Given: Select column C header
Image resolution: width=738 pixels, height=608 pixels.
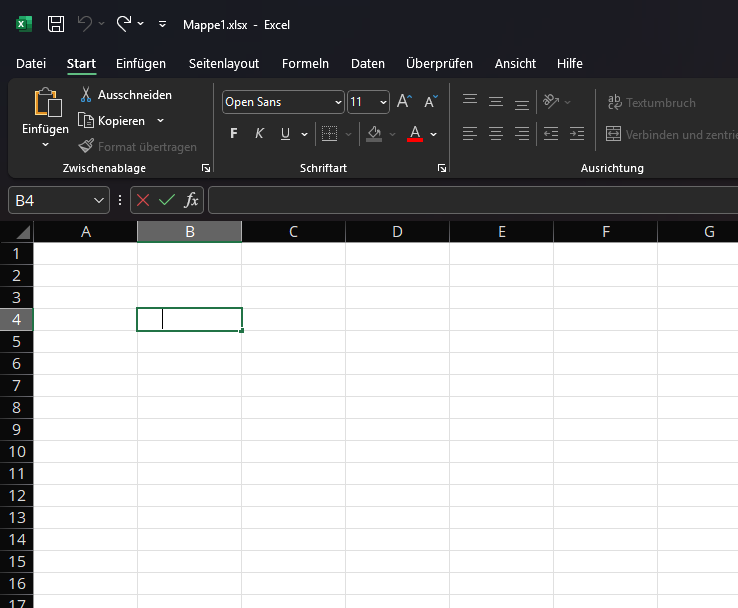Looking at the screenshot, I should coord(294,232).
